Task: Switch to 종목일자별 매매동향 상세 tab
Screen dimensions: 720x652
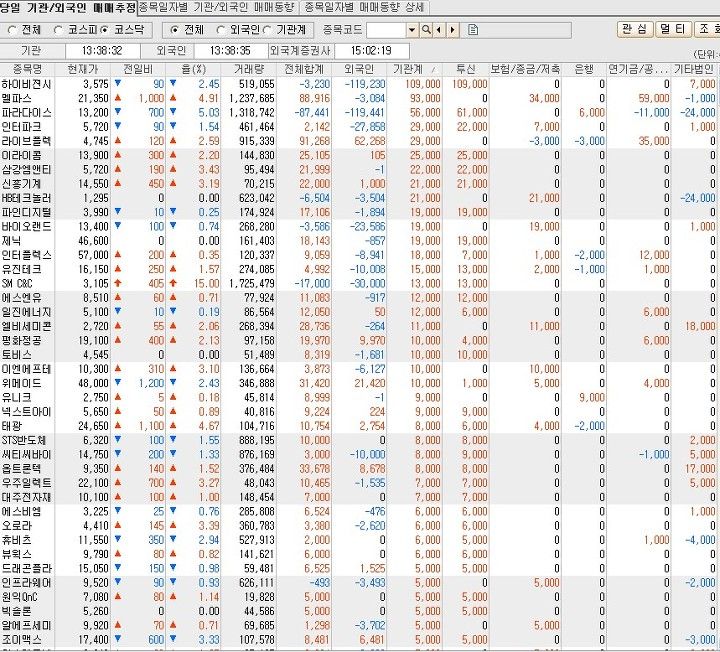Action: (364, 7)
